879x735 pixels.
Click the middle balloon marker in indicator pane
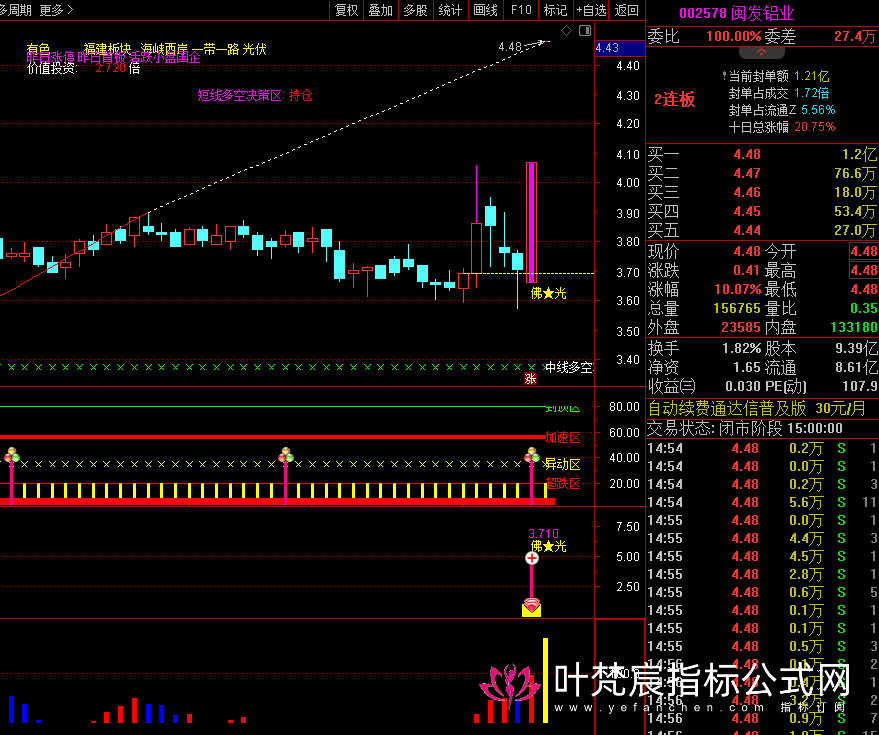pos(286,455)
